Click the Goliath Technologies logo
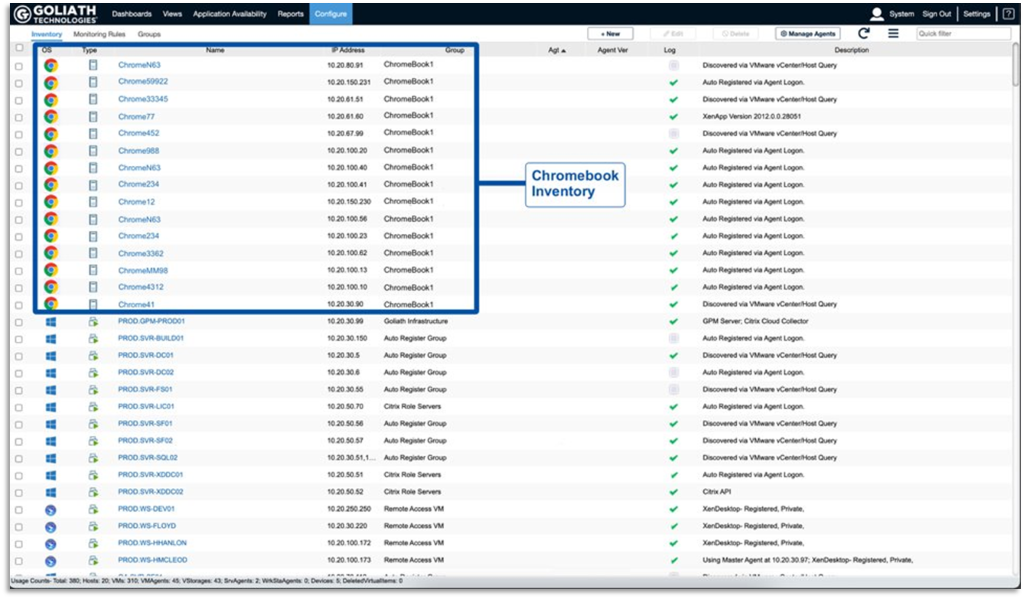Image resolution: width=1024 pixels, height=599 pixels. click(x=56, y=14)
